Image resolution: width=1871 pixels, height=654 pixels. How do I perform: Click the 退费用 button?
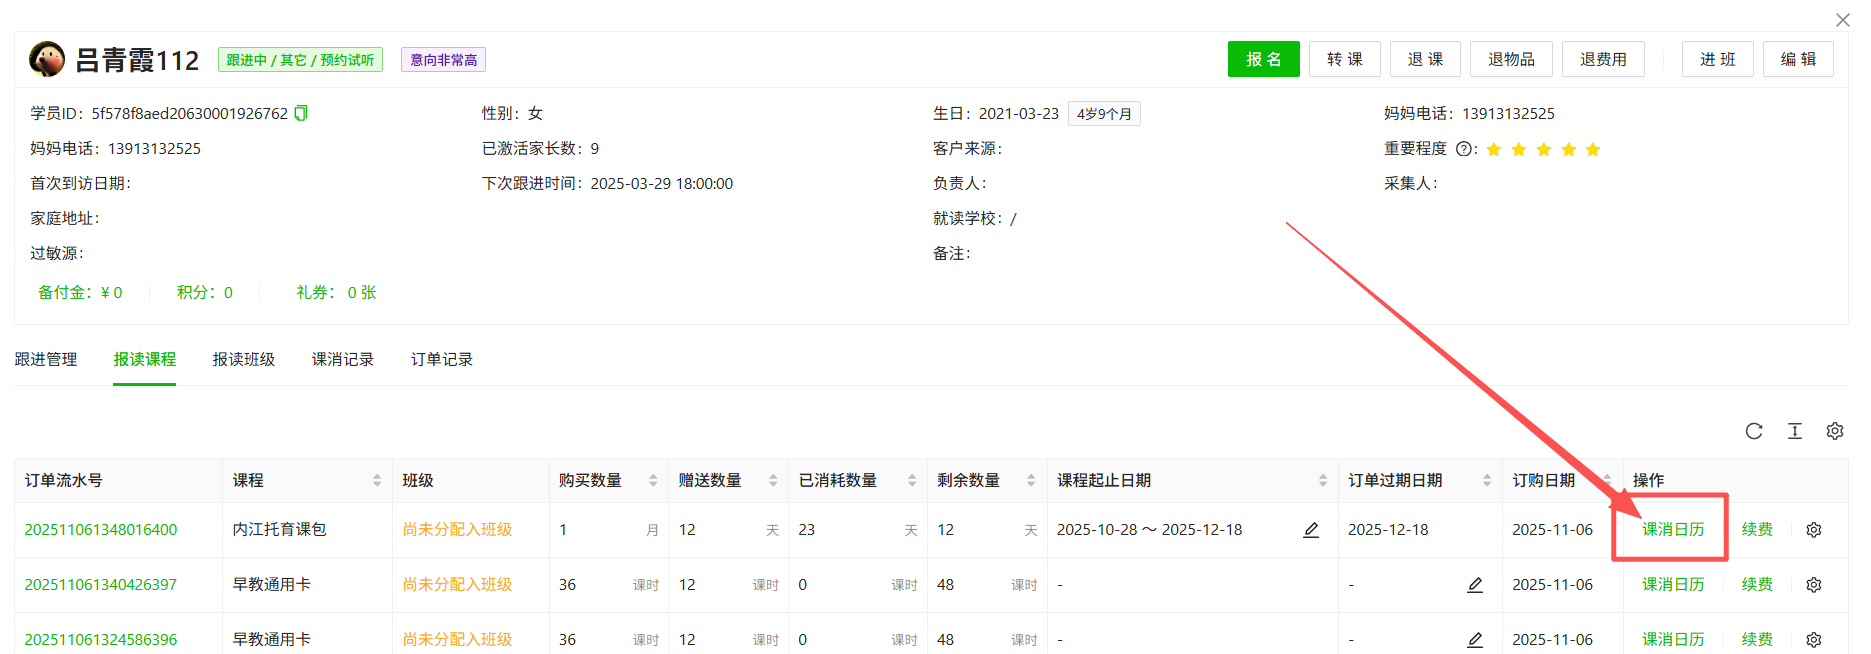[x=1603, y=59]
